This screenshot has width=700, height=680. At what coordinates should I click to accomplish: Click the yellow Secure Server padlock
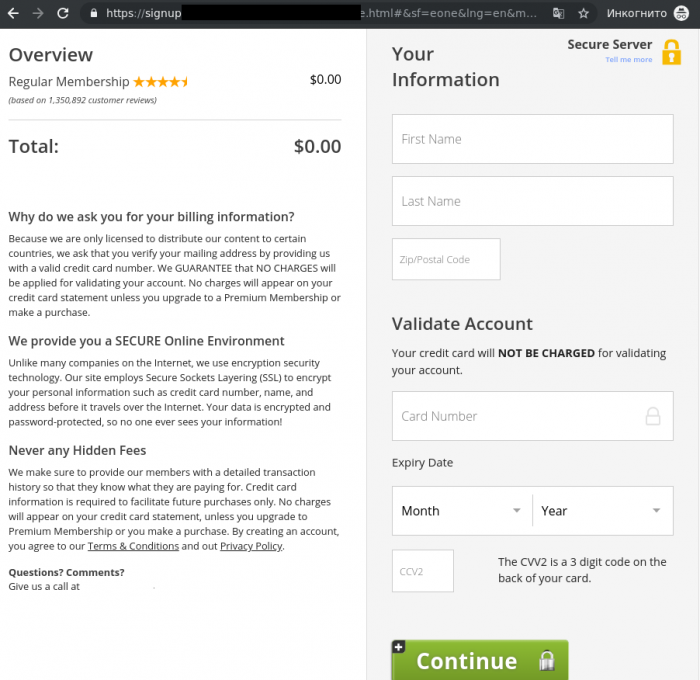[671, 52]
